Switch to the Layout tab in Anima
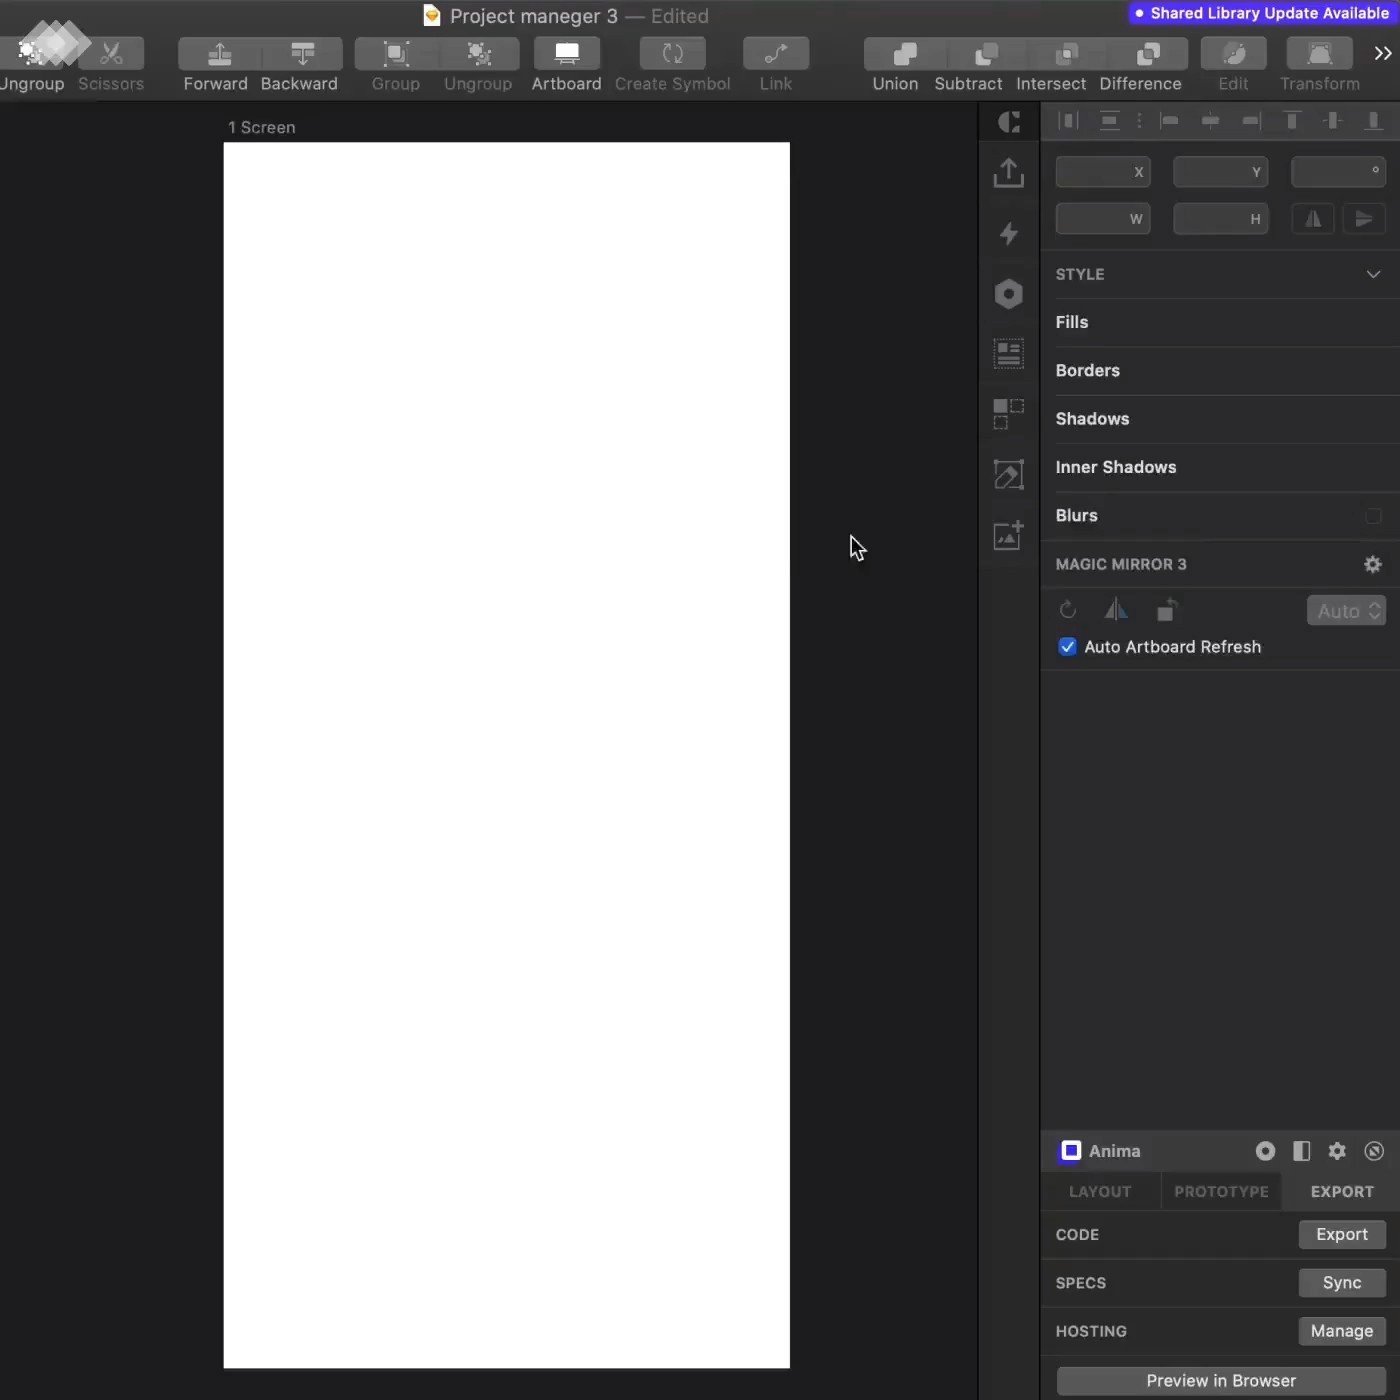This screenshot has width=1400, height=1400. (1100, 1192)
